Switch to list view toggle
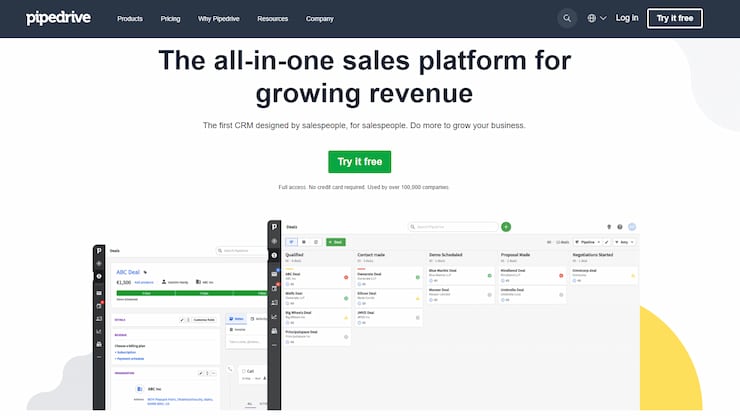The height and width of the screenshot is (416, 740). [304, 242]
